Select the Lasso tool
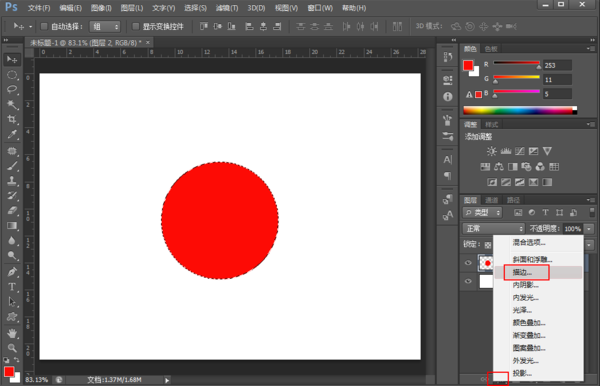 click(x=12, y=89)
